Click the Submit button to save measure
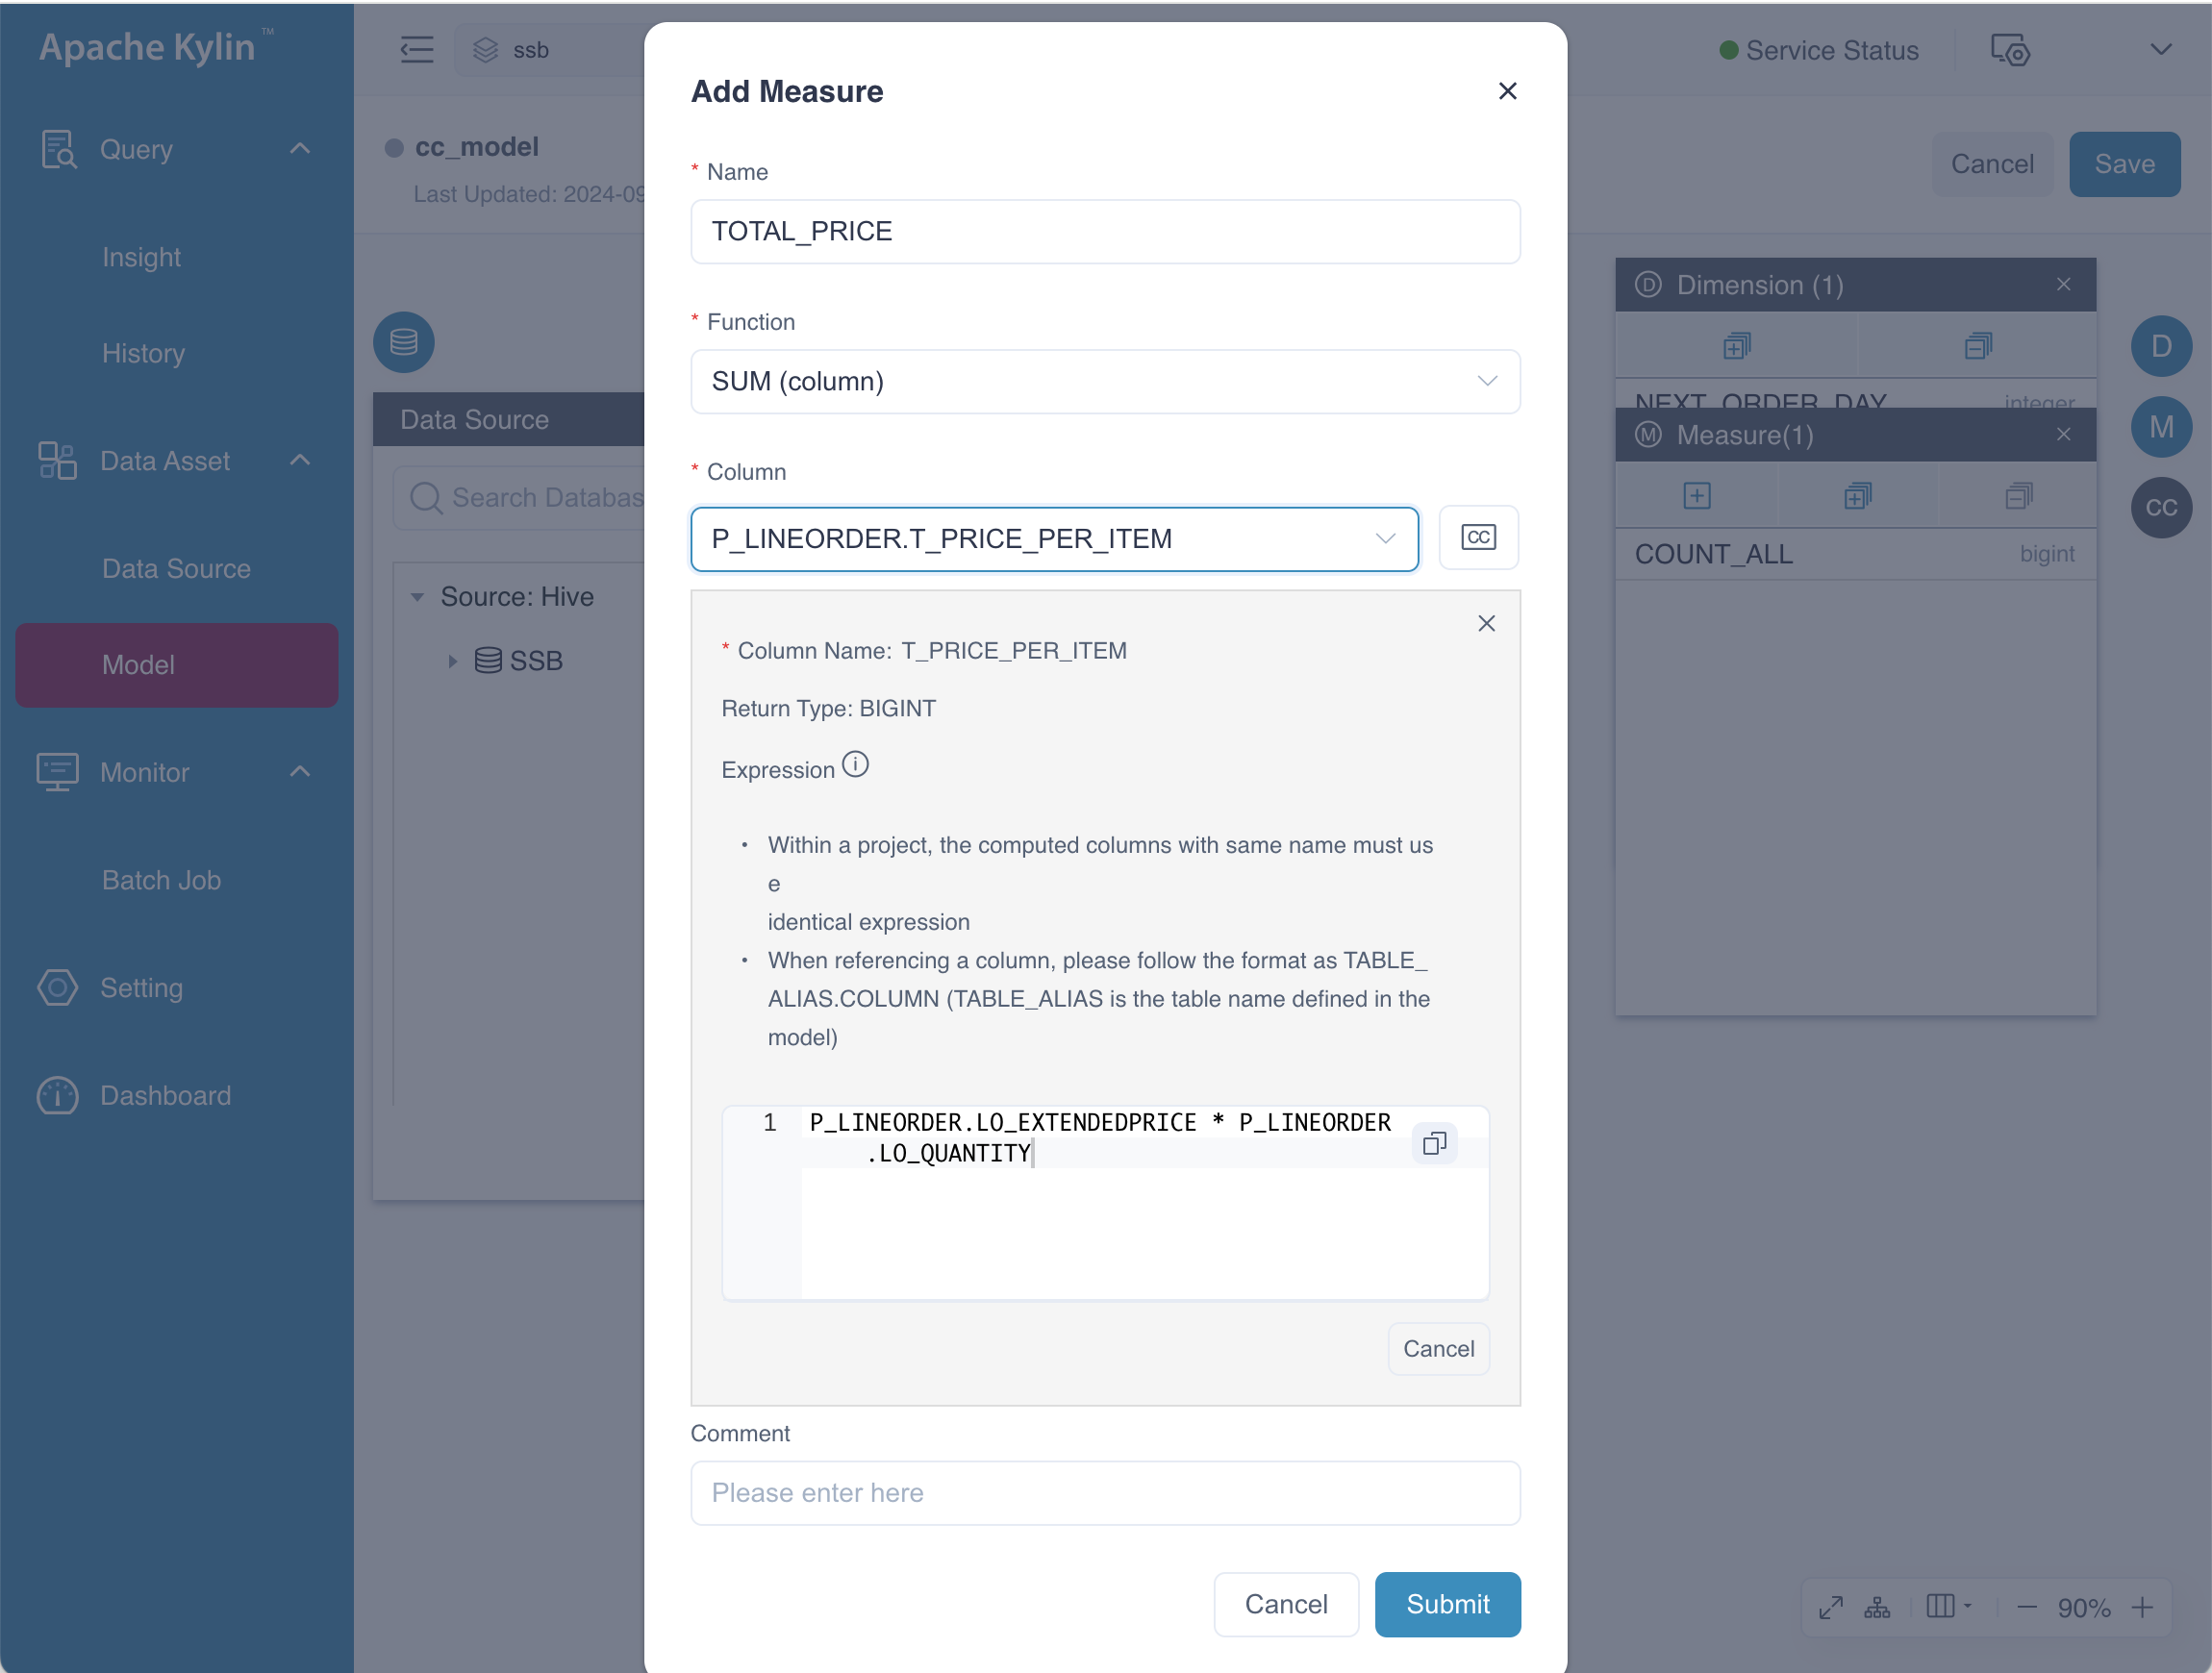The image size is (2212, 1673). [1445, 1603]
